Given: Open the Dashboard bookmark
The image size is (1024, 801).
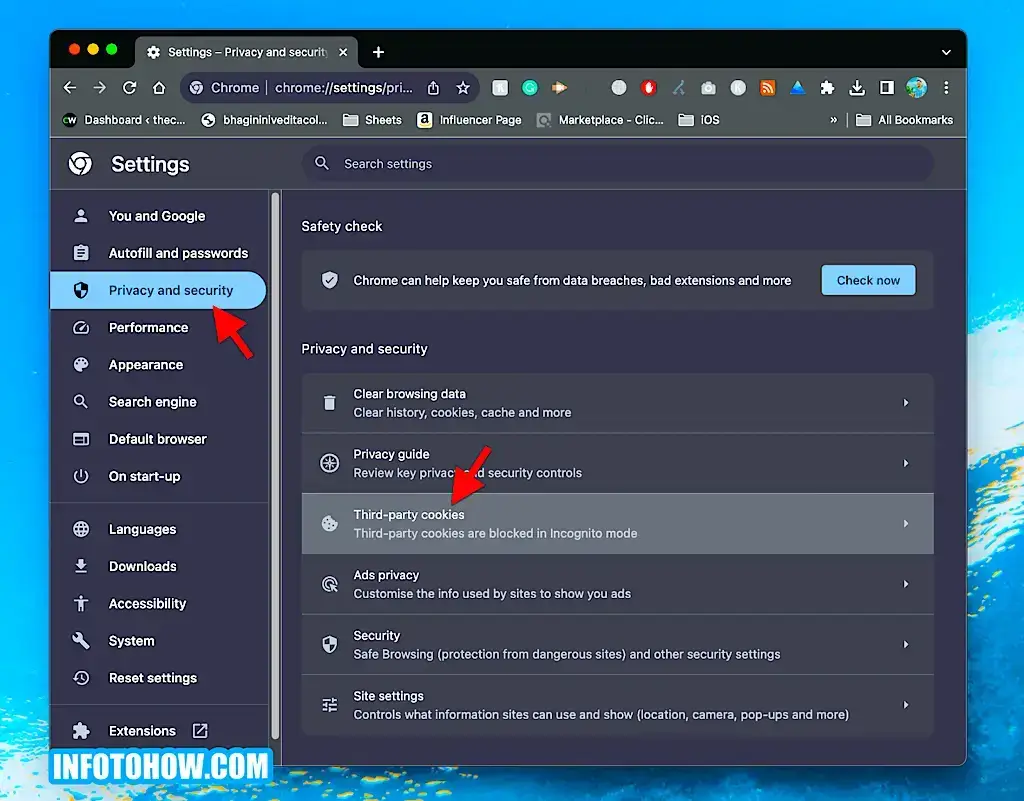Looking at the screenshot, I should tap(124, 120).
